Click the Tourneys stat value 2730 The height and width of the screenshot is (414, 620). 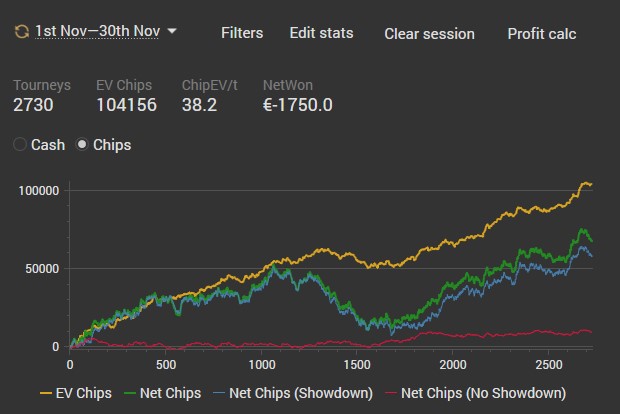coord(33,105)
